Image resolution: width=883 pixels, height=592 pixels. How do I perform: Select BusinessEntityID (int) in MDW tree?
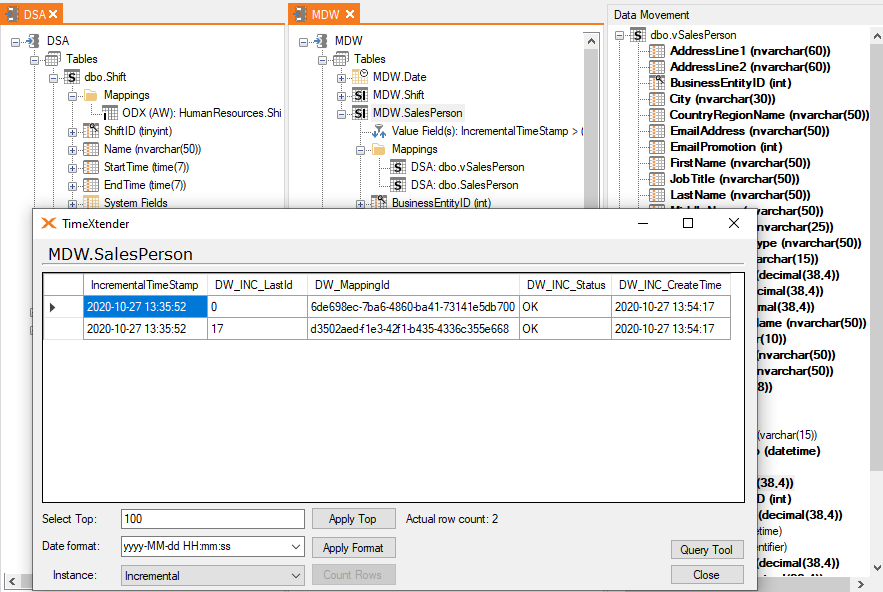(x=442, y=203)
